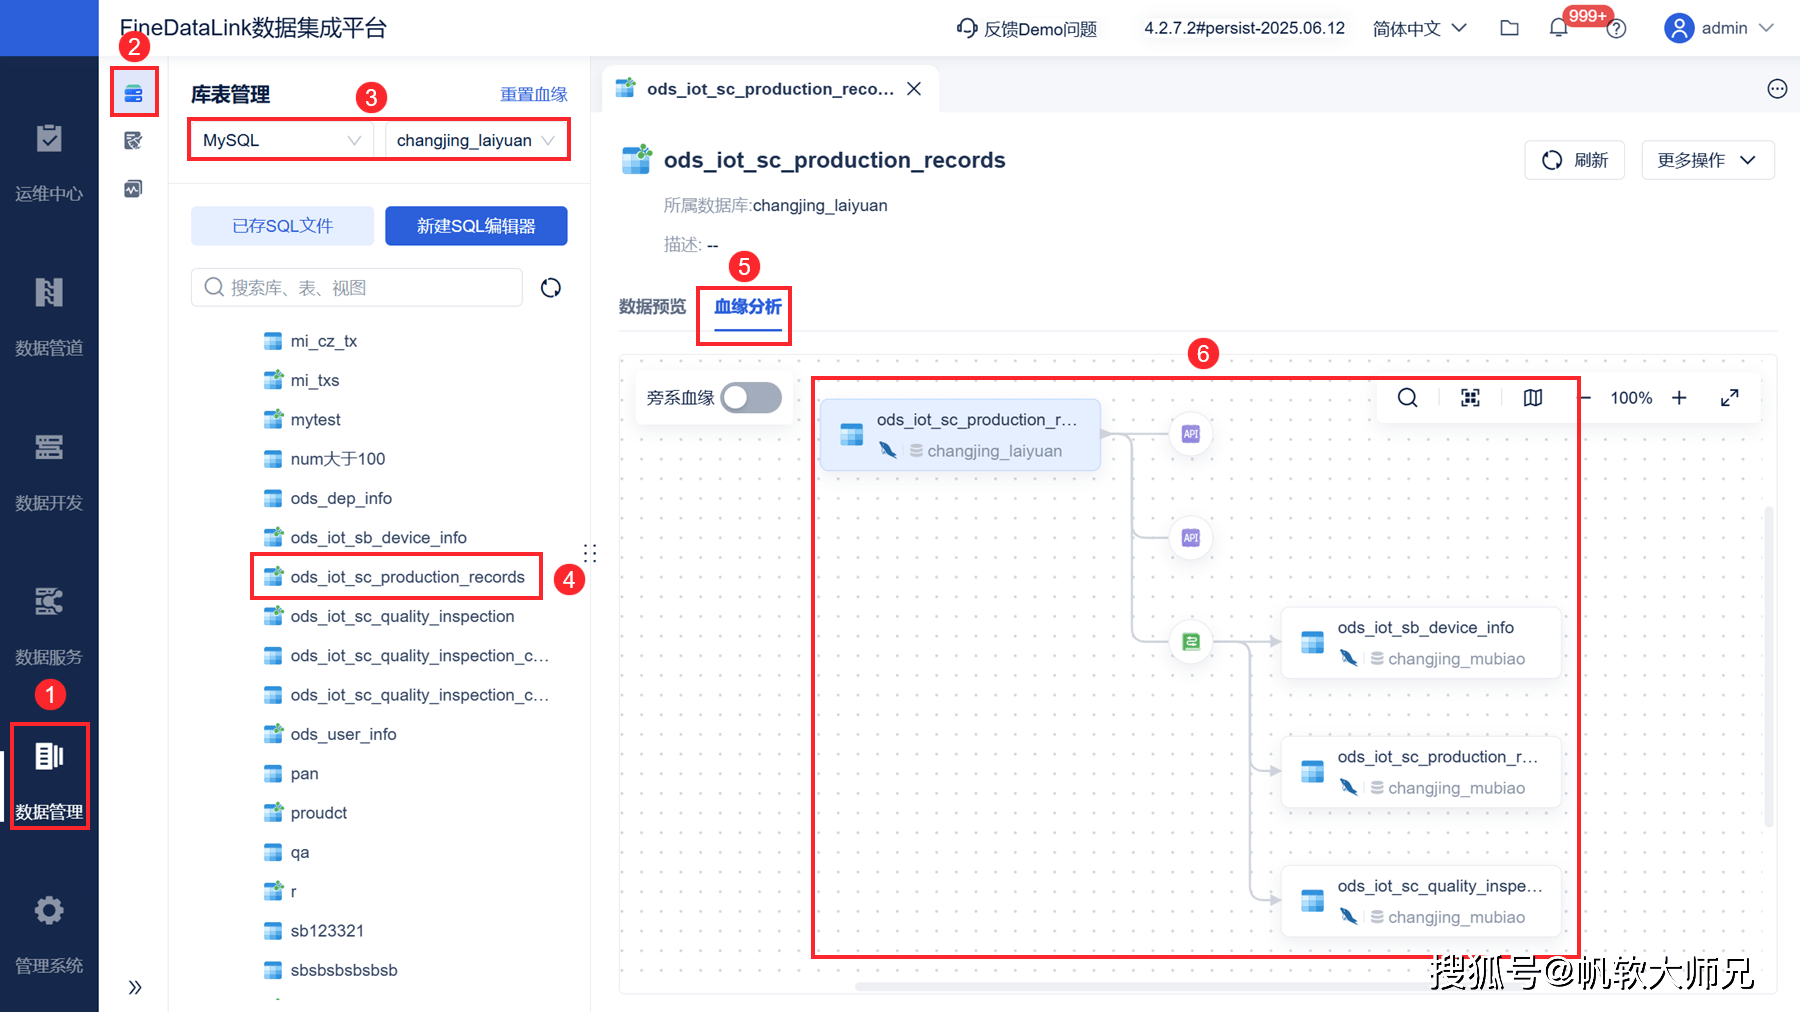Click the 运维中心 sidebar icon
Screen dimensions: 1800x1012
tap(48, 160)
